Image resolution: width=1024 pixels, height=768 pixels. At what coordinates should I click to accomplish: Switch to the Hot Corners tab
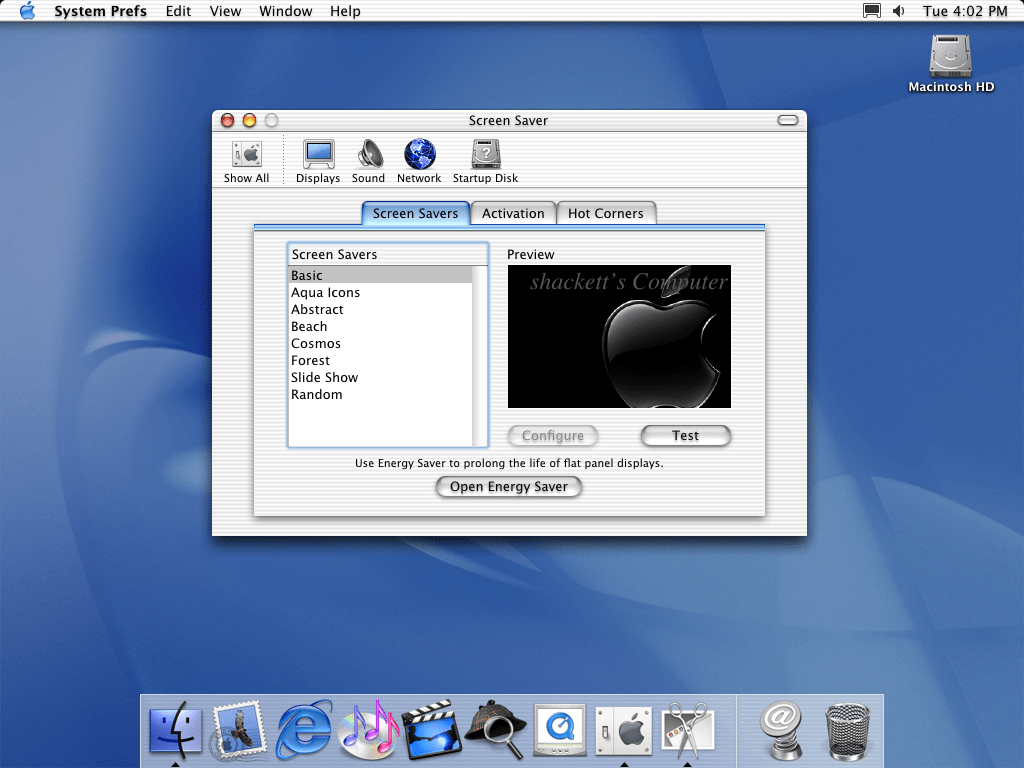[606, 213]
